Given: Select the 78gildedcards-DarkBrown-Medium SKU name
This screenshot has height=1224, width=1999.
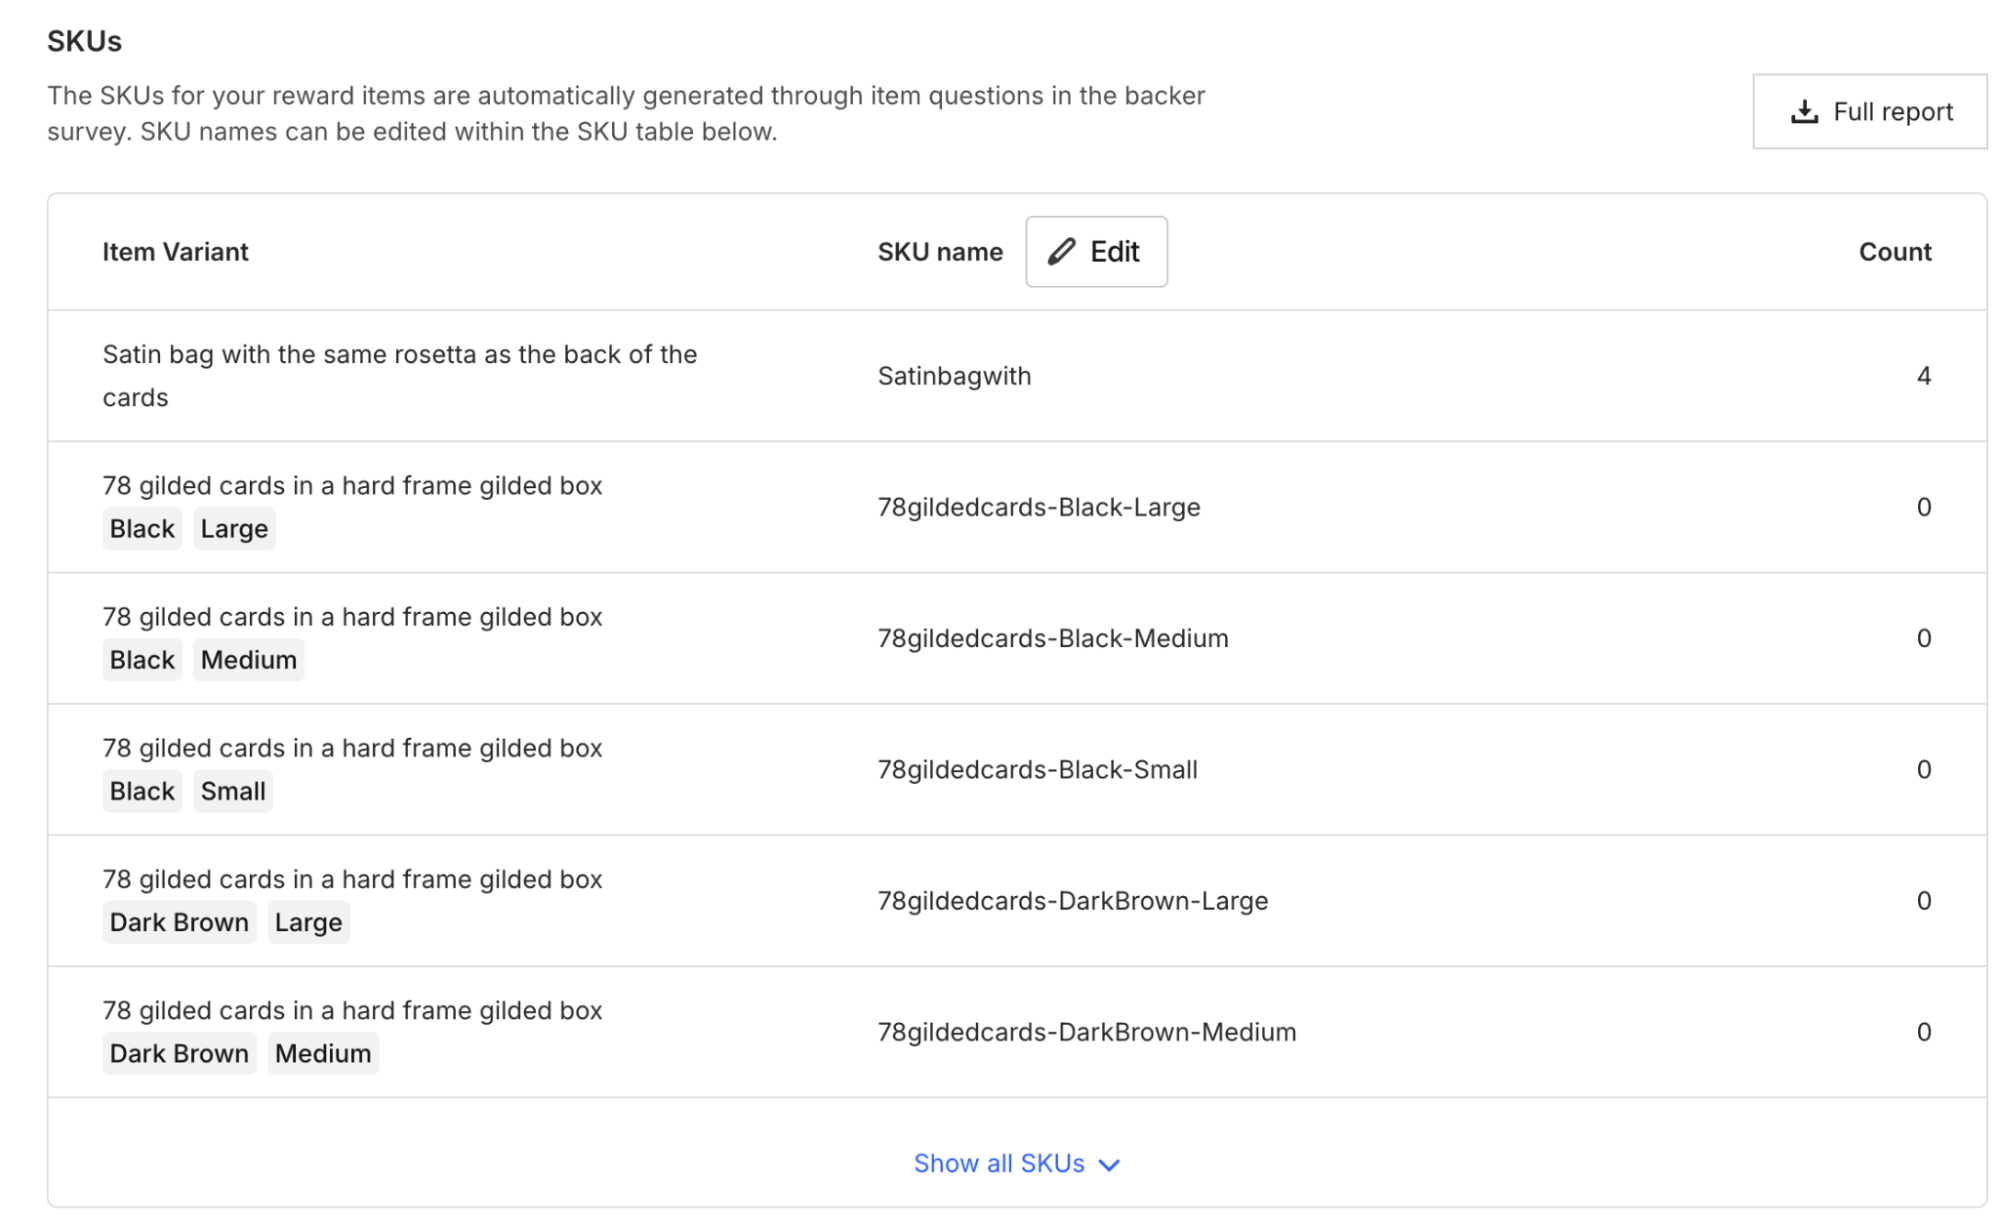Looking at the screenshot, I should click(1086, 1032).
